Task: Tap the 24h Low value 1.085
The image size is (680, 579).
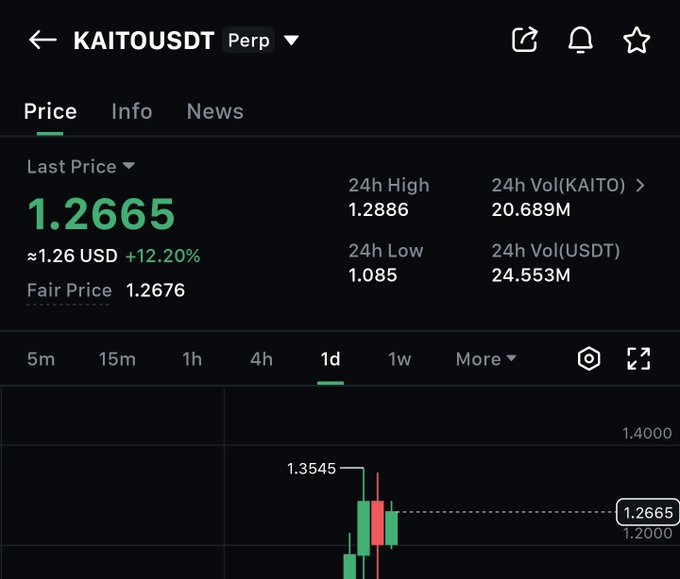Action: click(373, 275)
